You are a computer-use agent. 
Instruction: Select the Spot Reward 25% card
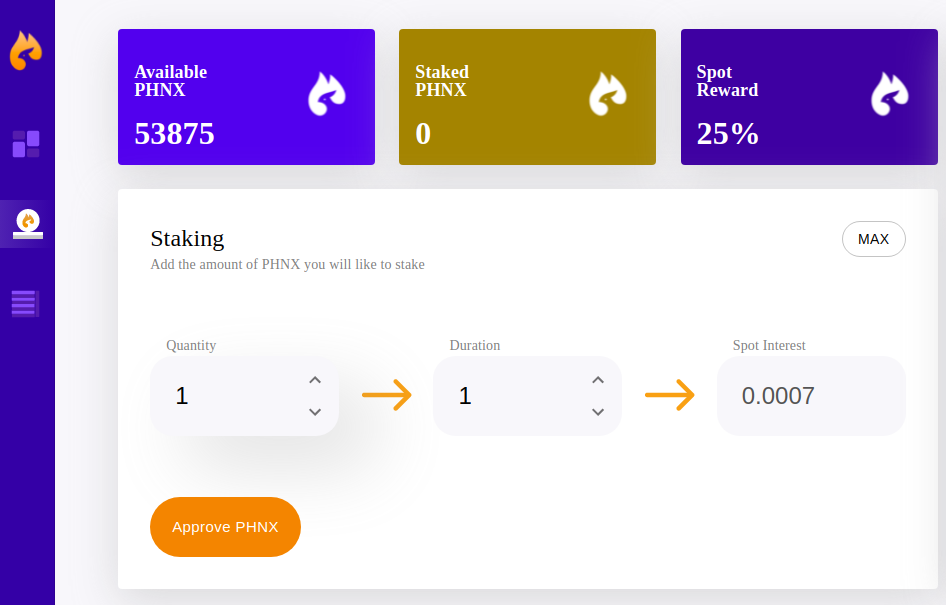click(809, 97)
